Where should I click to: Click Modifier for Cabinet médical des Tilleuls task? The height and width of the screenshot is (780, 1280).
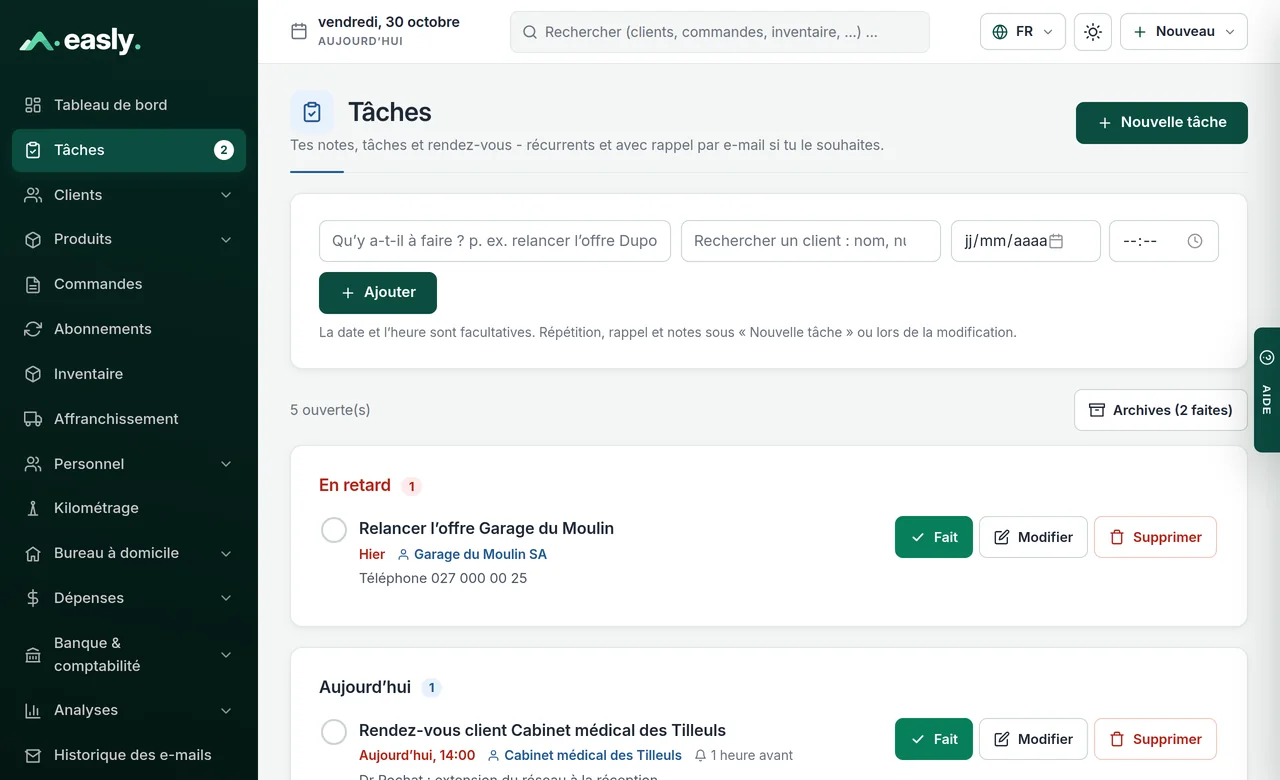pos(1033,739)
